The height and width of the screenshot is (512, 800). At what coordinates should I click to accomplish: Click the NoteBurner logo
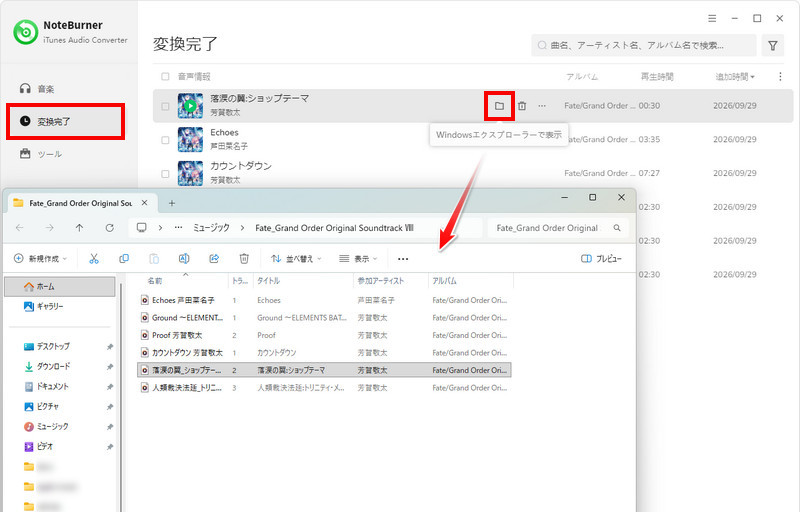tap(26, 32)
